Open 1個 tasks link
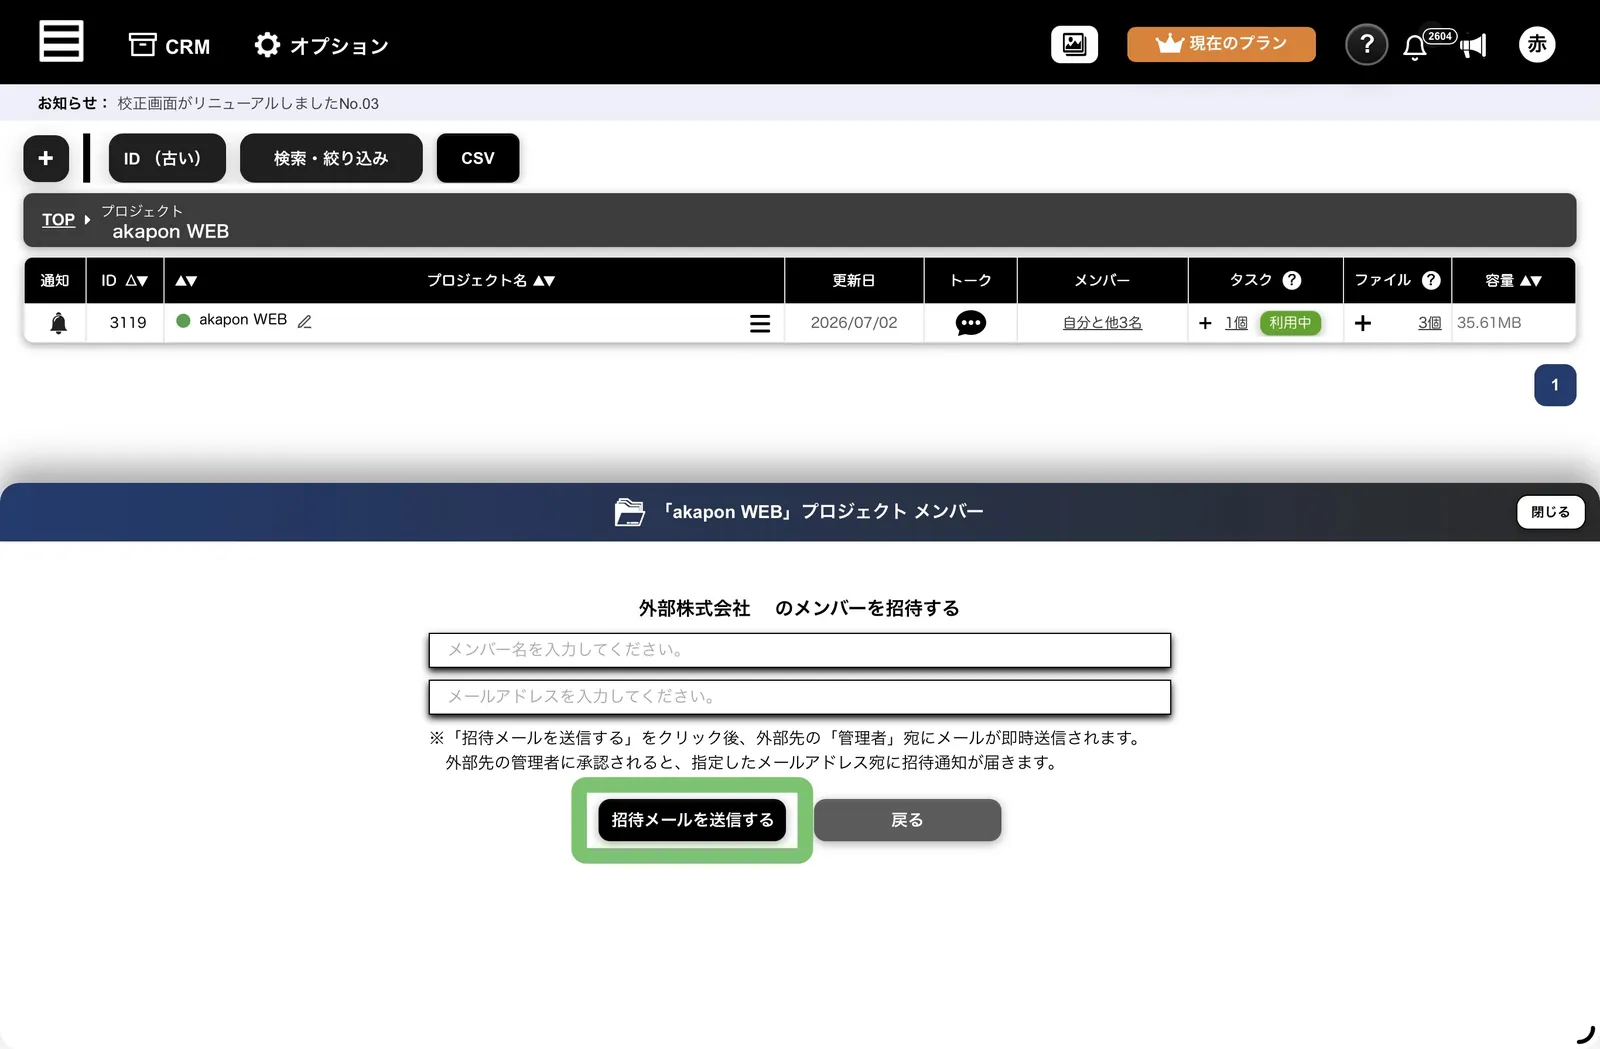The image size is (1600, 1049). coord(1236,323)
